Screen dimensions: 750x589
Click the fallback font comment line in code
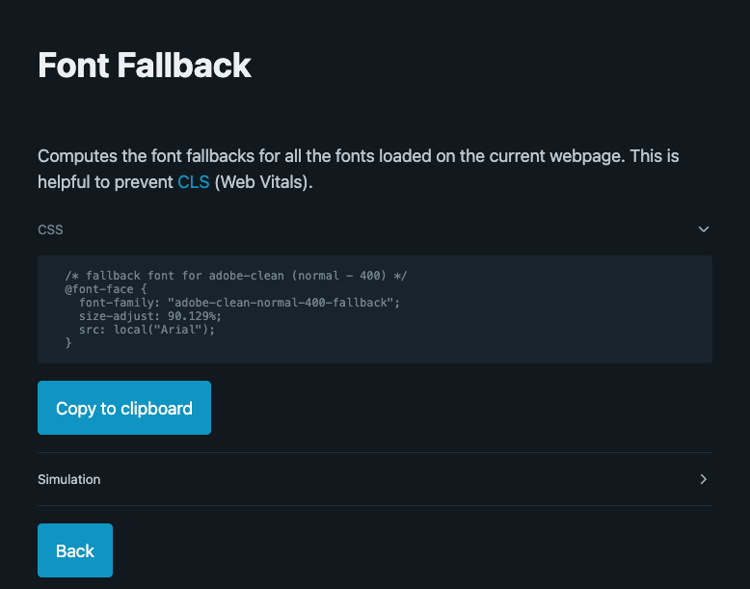(x=236, y=275)
